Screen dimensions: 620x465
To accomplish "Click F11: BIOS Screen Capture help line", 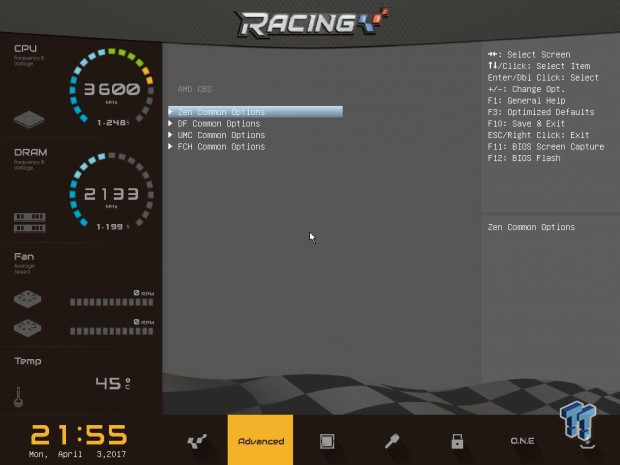I will pos(546,147).
